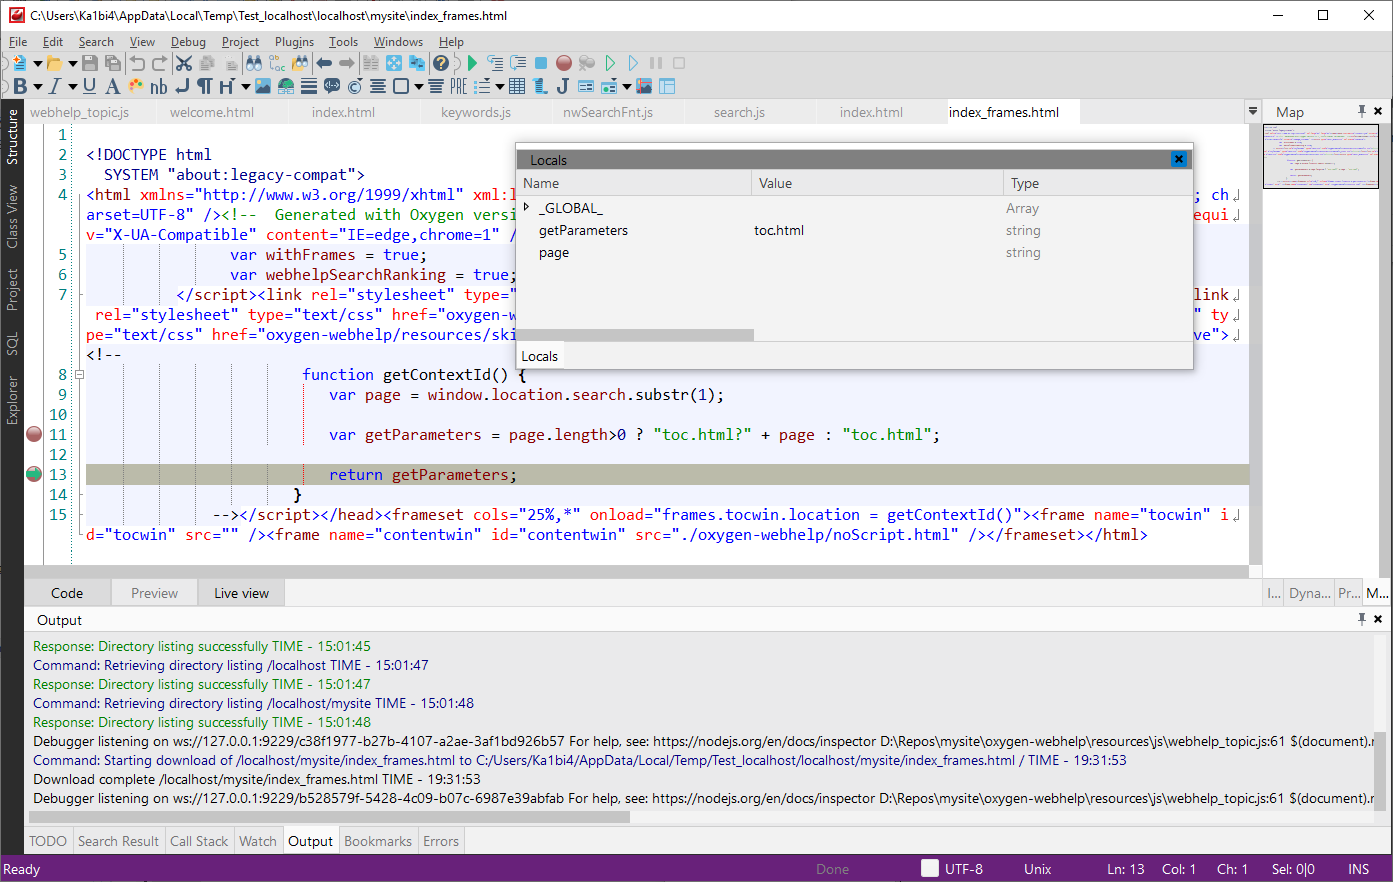Open the Errors bottom tab
Screen dimensions: 1393x882
[441, 841]
